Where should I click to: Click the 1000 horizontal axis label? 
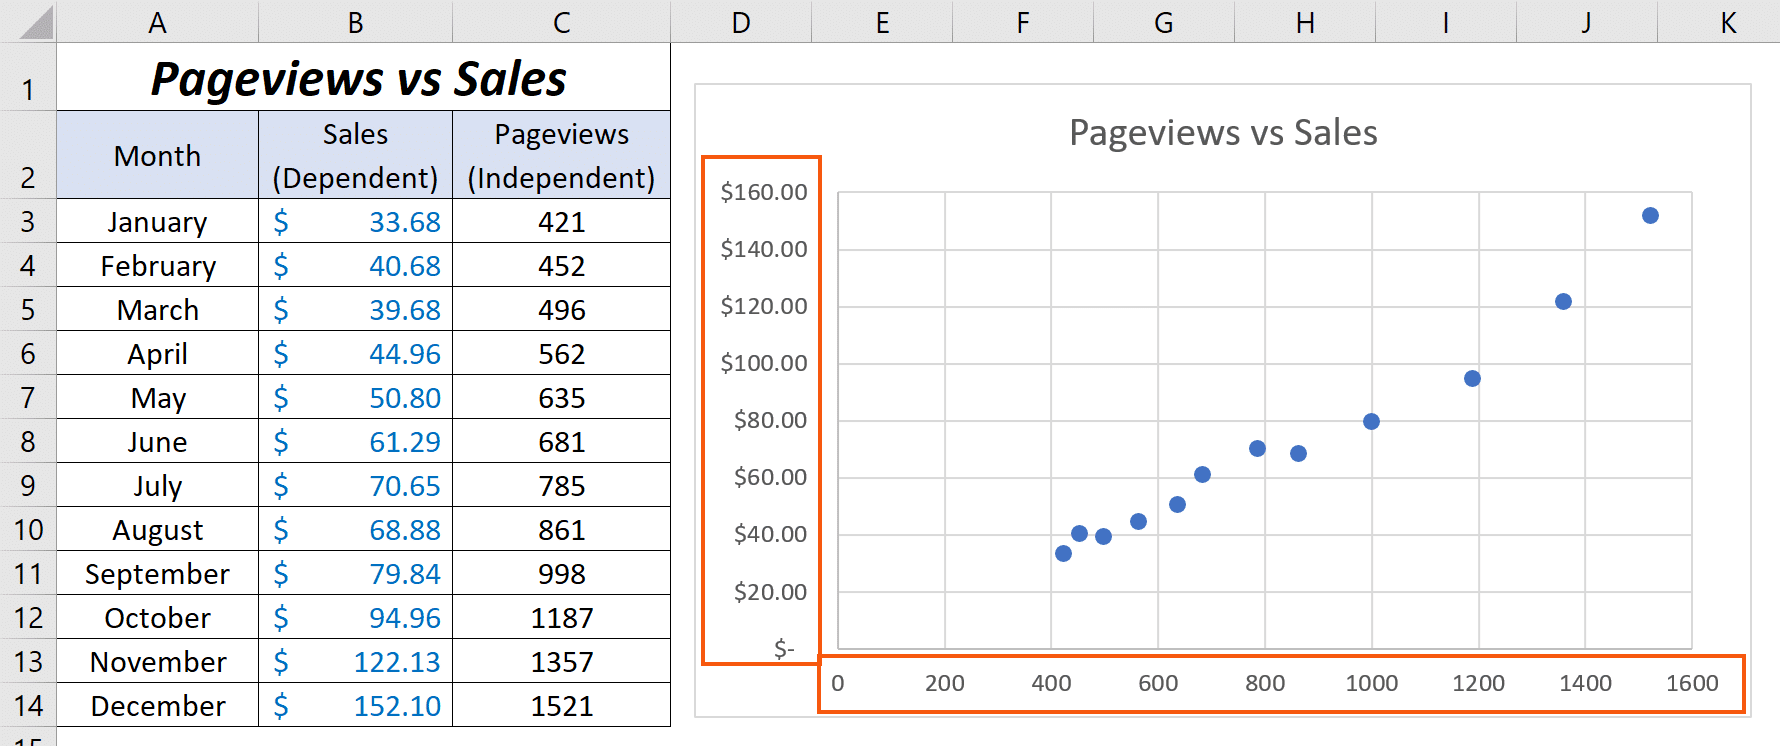(x=1371, y=683)
